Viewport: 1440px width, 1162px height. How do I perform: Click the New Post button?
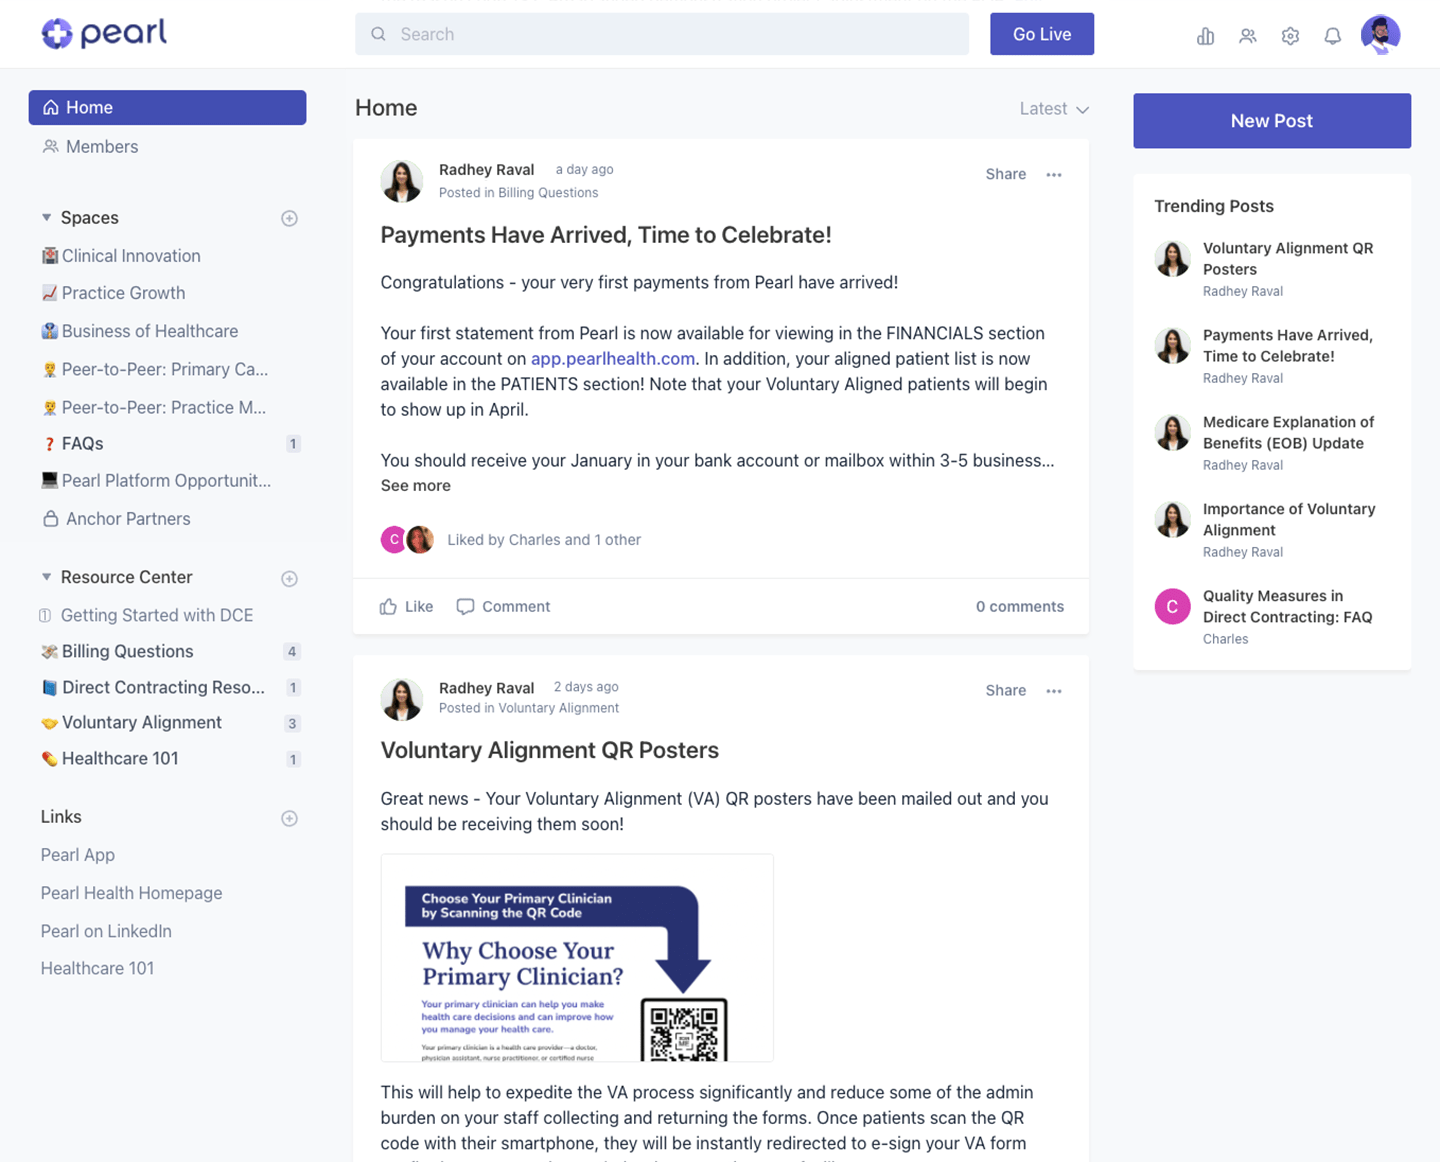click(x=1271, y=120)
